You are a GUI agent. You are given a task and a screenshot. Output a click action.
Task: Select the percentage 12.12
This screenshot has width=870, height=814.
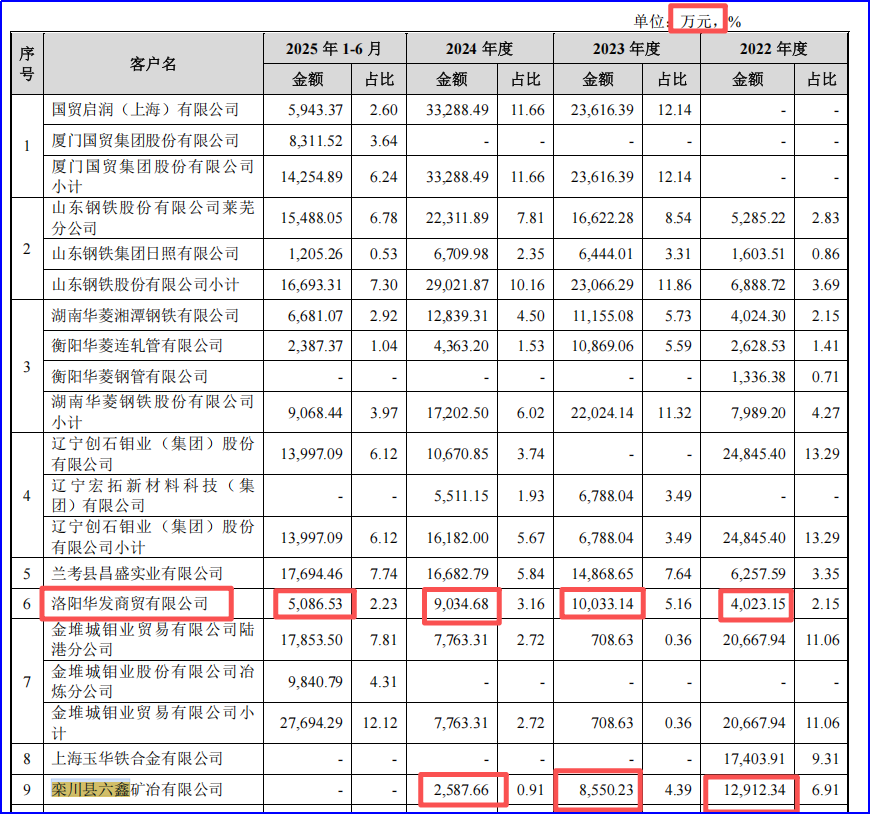click(x=380, y=723)
